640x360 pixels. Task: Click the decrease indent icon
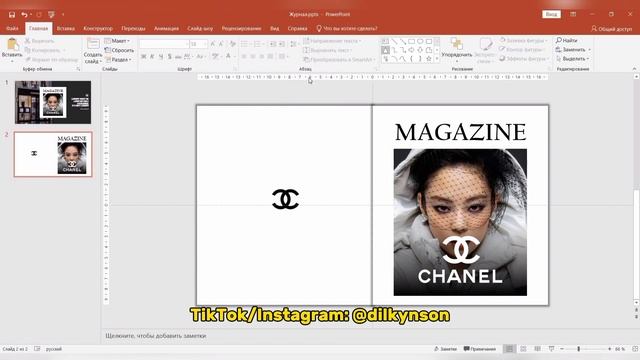coord(273,44)
